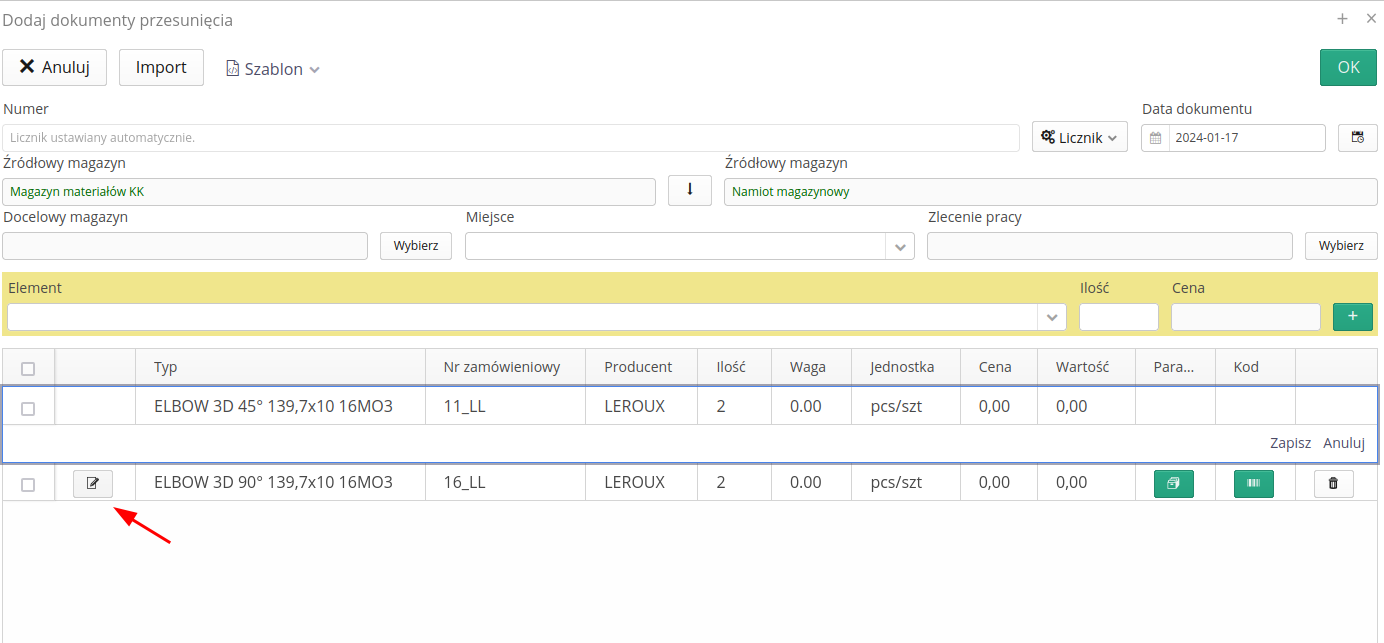The height and width of the screenshot is (643, 1384).
Task: Expand the Licznik dropdown
Action: coord(1079,138)
